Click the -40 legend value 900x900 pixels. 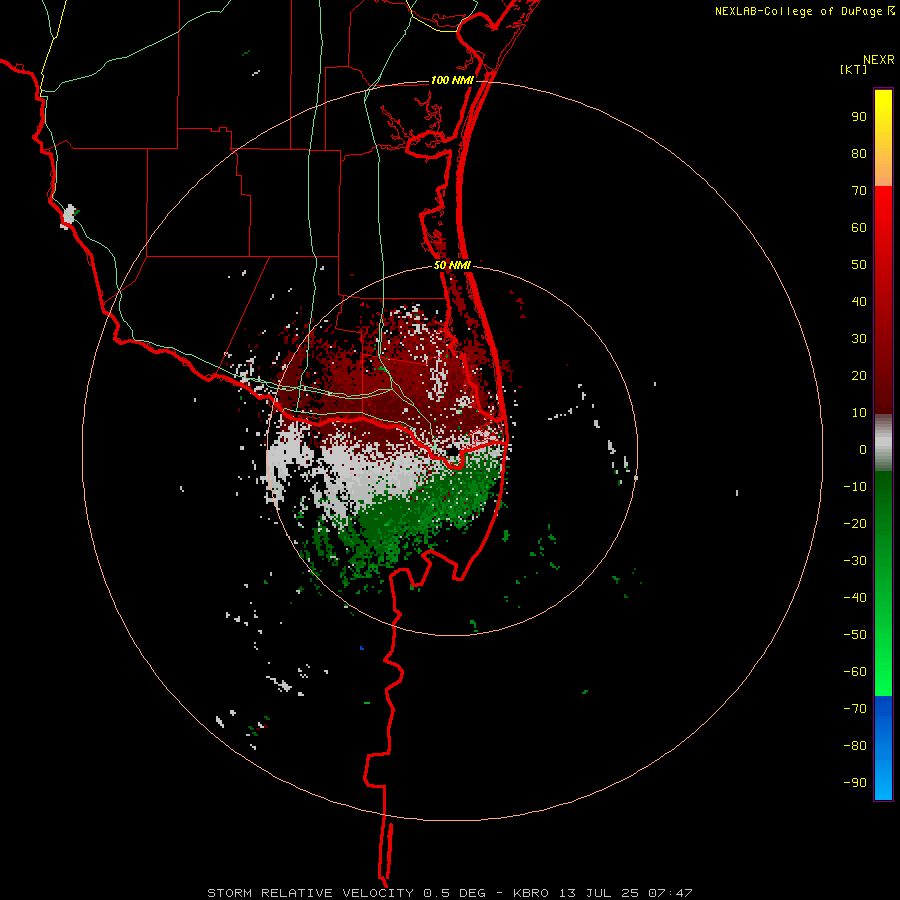point(855,598)
